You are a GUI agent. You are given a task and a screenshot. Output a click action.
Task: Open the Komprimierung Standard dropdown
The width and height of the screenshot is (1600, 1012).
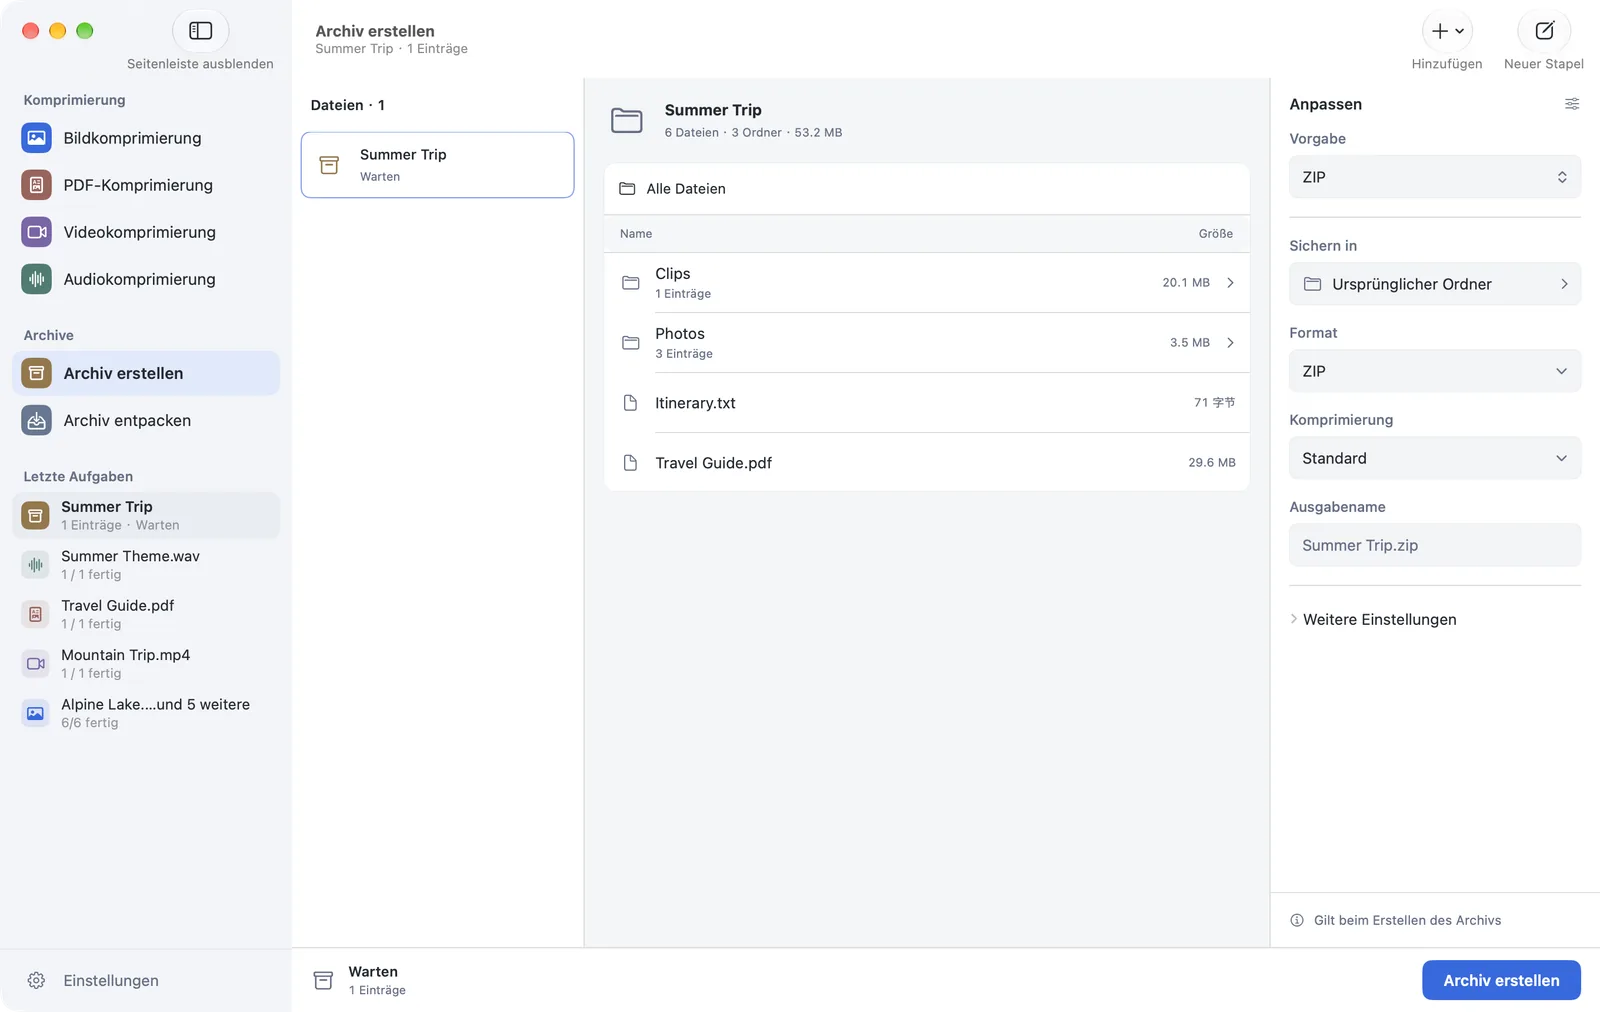coord(1435,458)
